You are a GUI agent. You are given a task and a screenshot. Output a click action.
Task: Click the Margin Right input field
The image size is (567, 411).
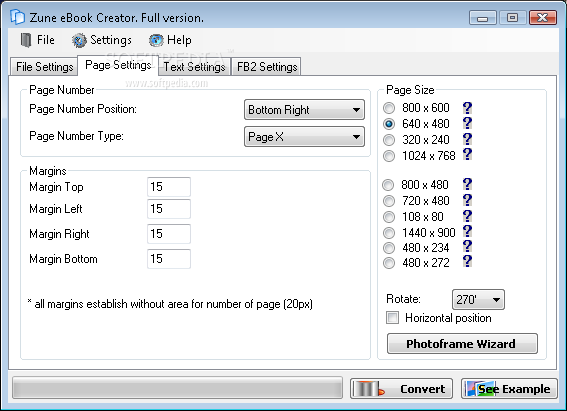169,234
